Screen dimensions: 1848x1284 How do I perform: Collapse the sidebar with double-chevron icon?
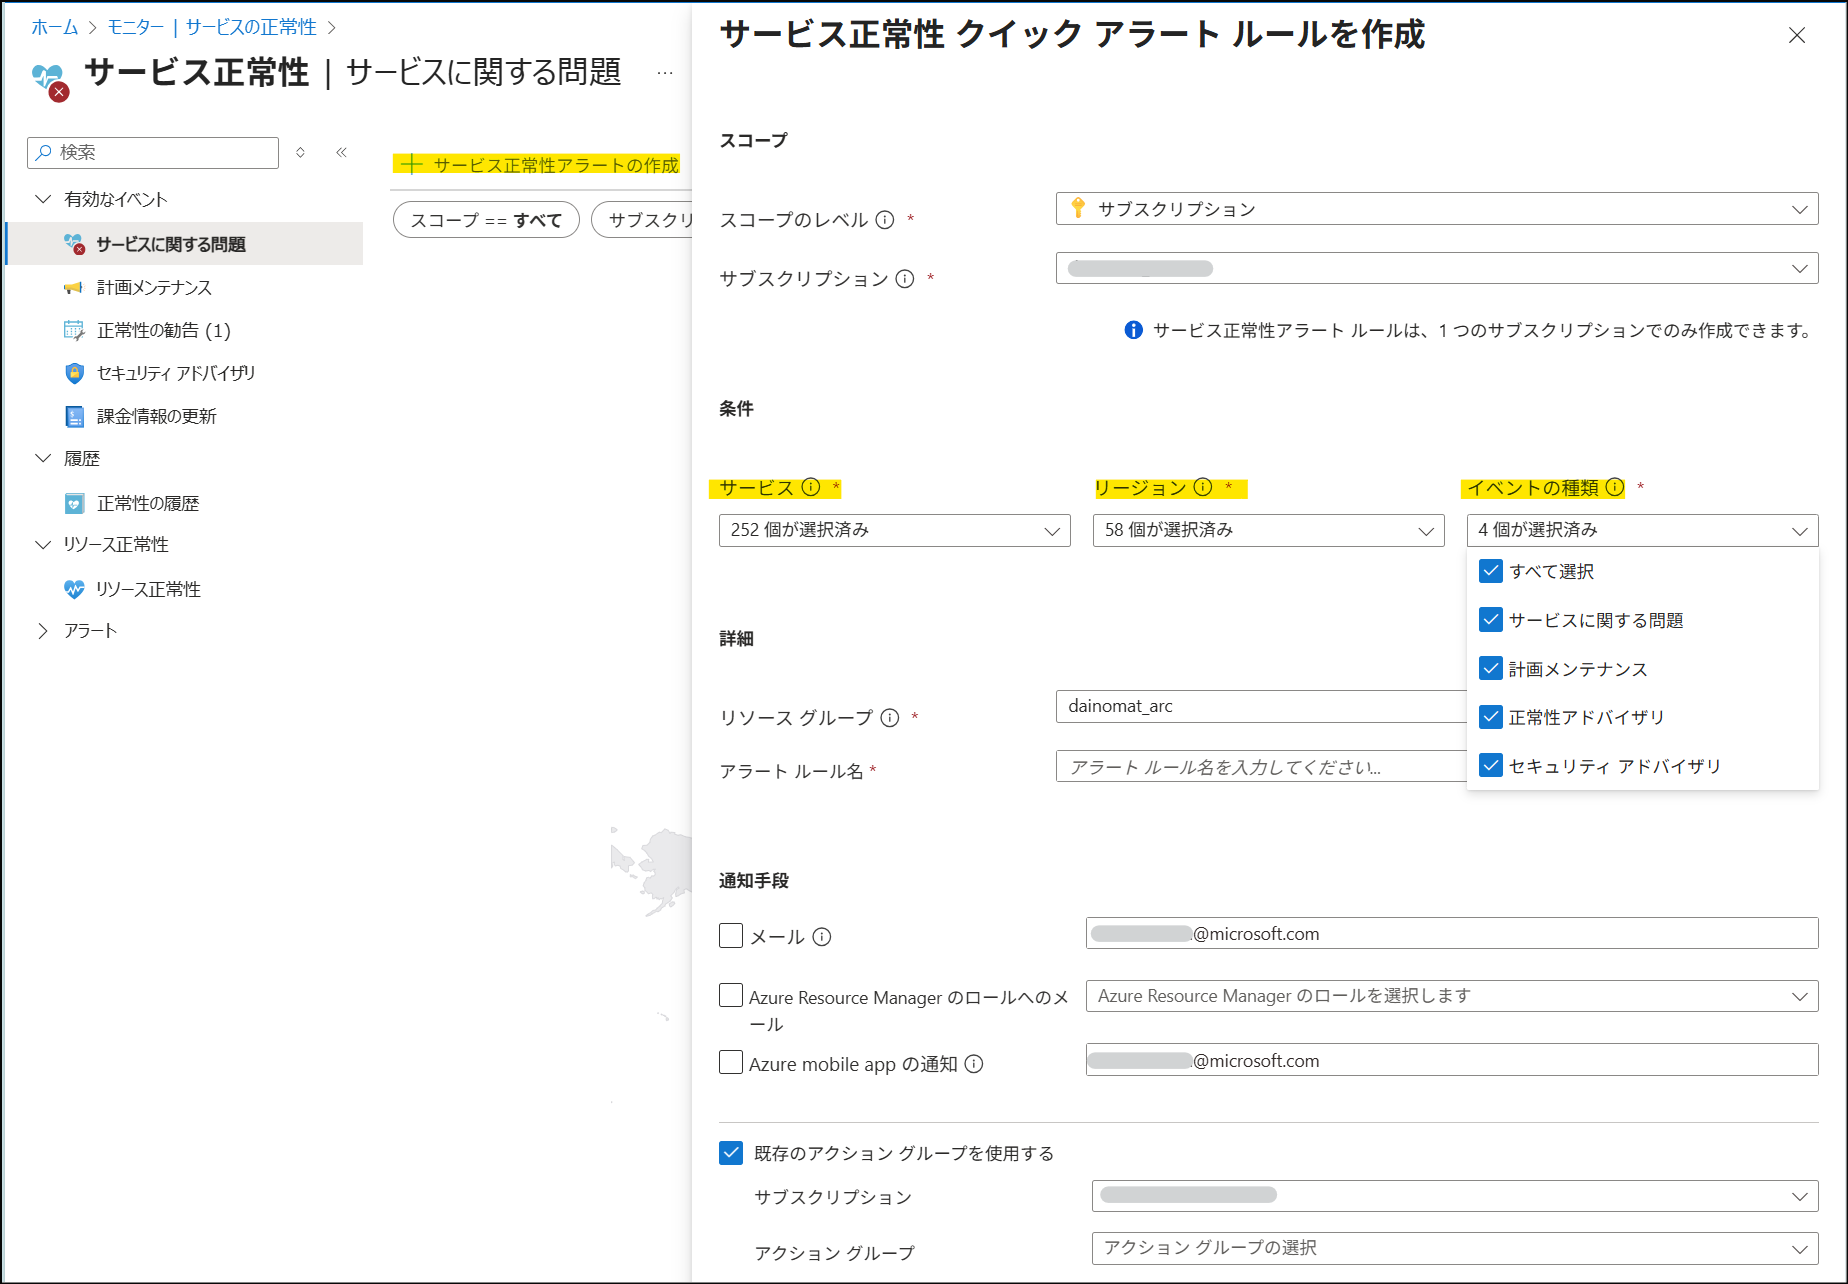341,152
